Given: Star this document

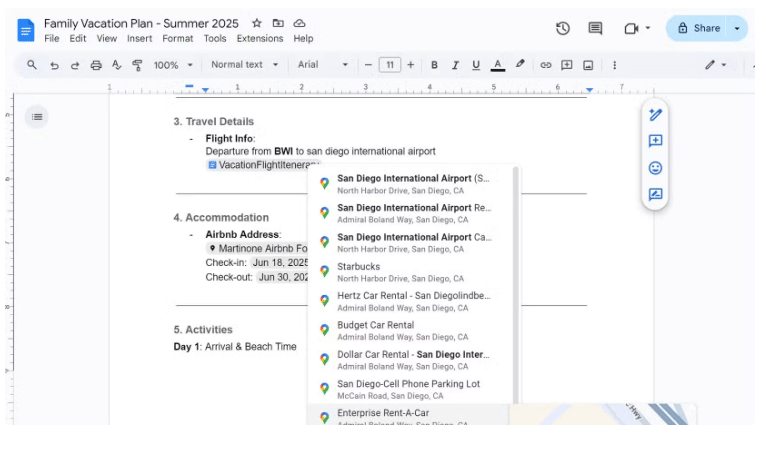Looking at the screenshot, I should coord(257,23).
